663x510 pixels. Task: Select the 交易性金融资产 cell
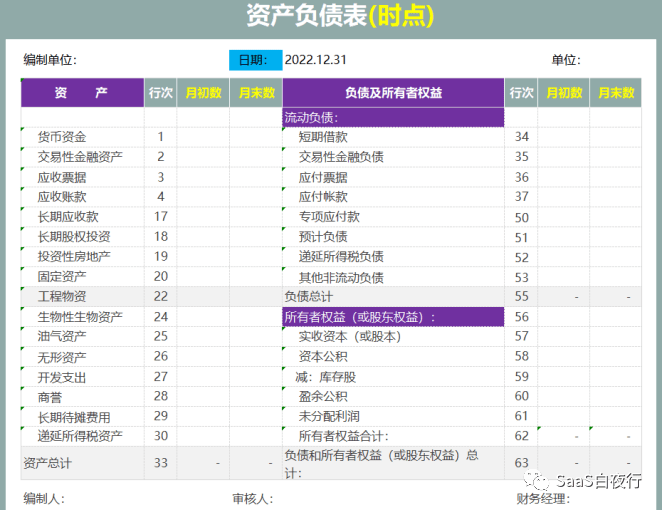[82, 157]
